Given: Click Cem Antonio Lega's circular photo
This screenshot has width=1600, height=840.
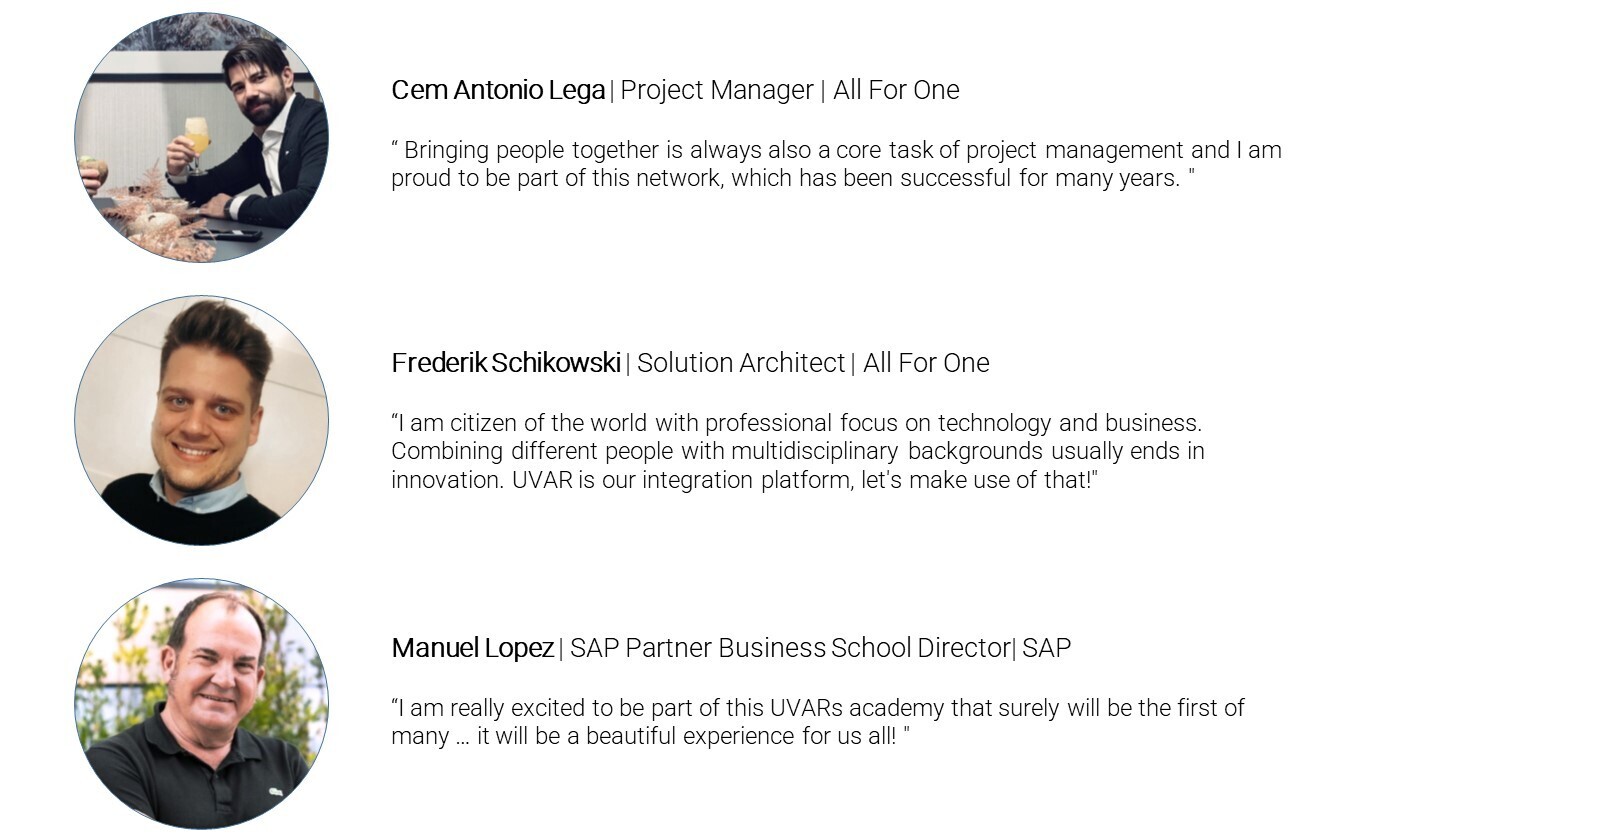Looking at the screenshot, I should [x=201, y=137].
